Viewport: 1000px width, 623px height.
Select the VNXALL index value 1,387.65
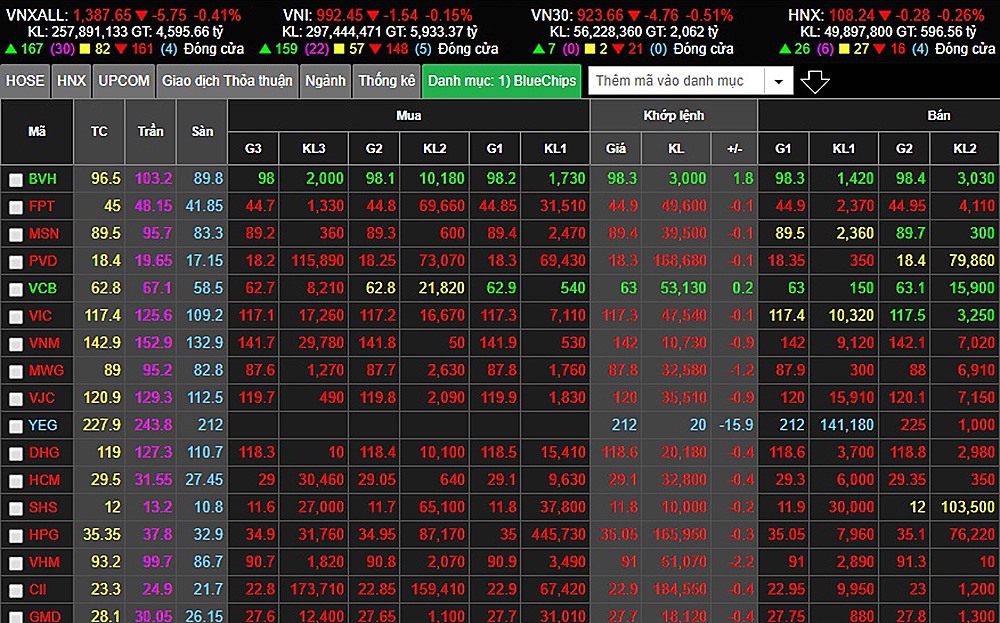click(x=102, y=15)
